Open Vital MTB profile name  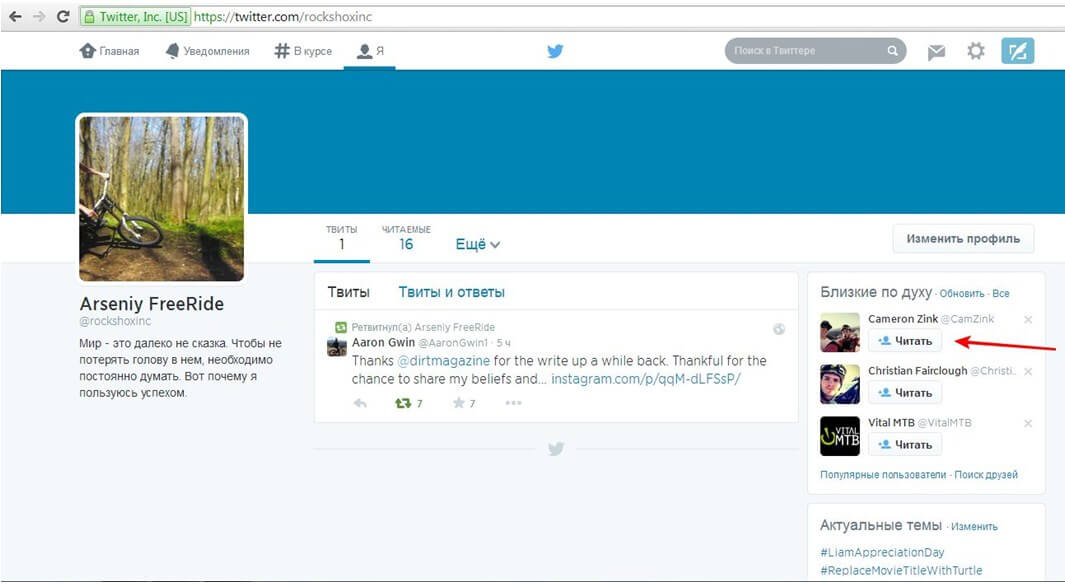pos(891,422)
